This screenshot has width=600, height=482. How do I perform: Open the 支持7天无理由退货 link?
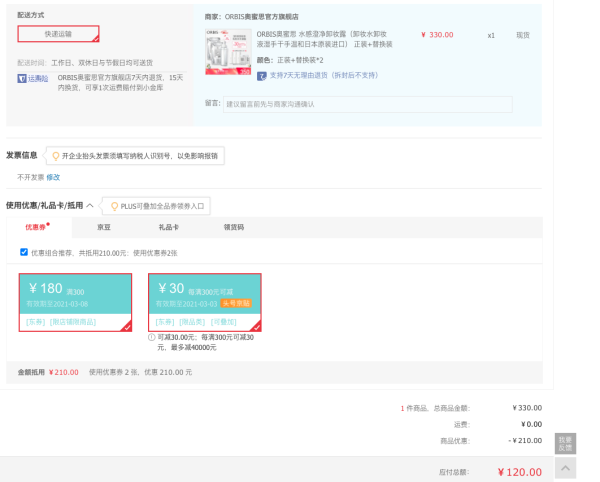(324, 75)
